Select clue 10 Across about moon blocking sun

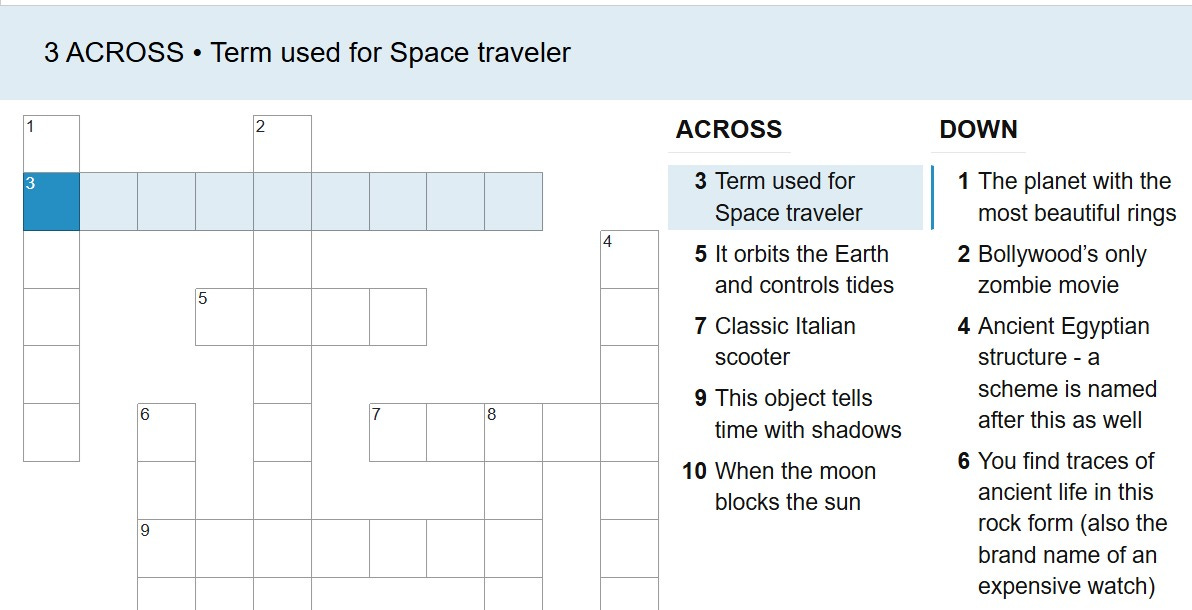[x=795, y=486]
